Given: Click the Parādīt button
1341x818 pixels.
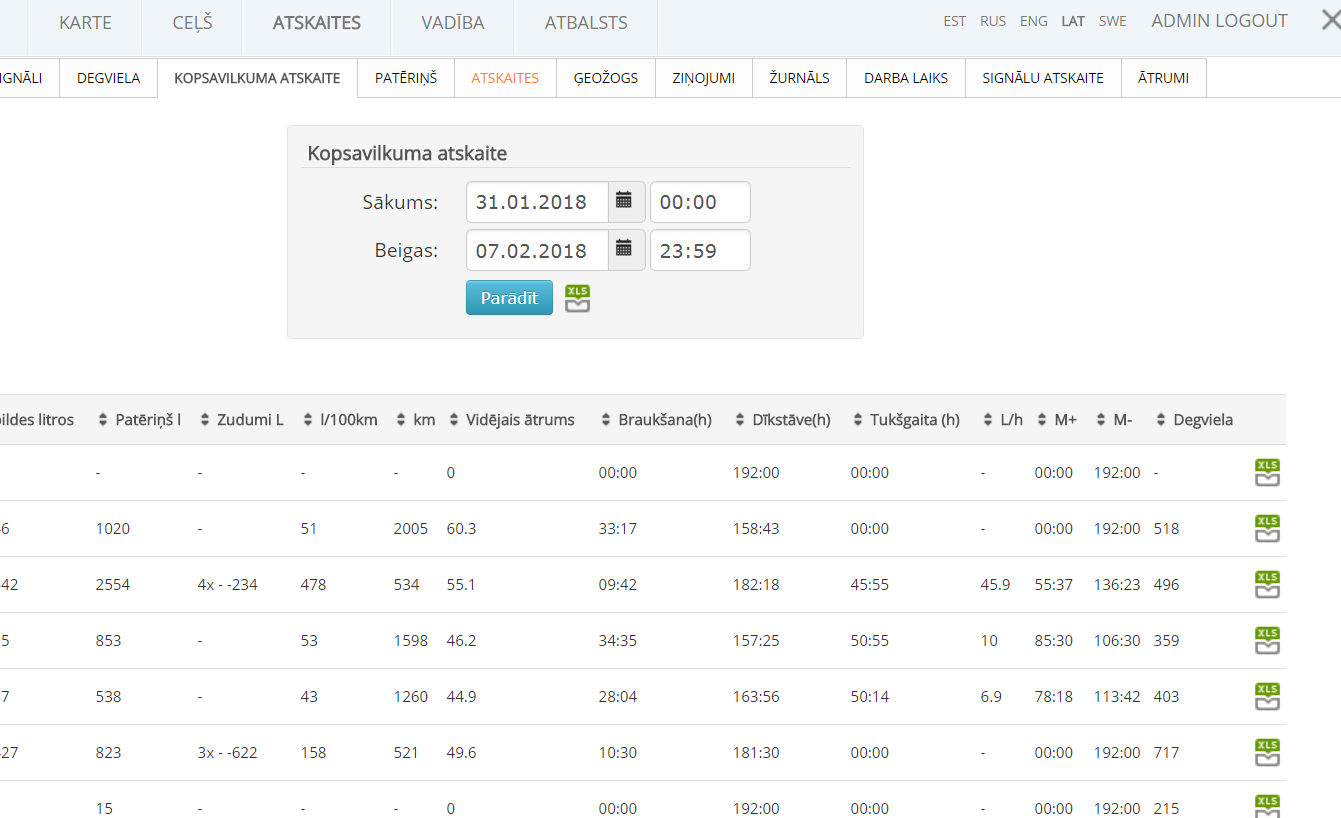Looking at the screenshot, I should 509,298.
